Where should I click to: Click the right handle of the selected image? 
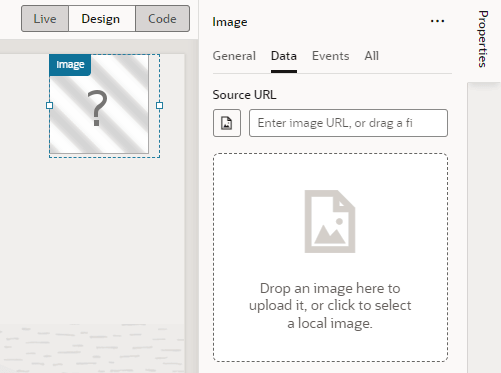click(x=159, y=106)
